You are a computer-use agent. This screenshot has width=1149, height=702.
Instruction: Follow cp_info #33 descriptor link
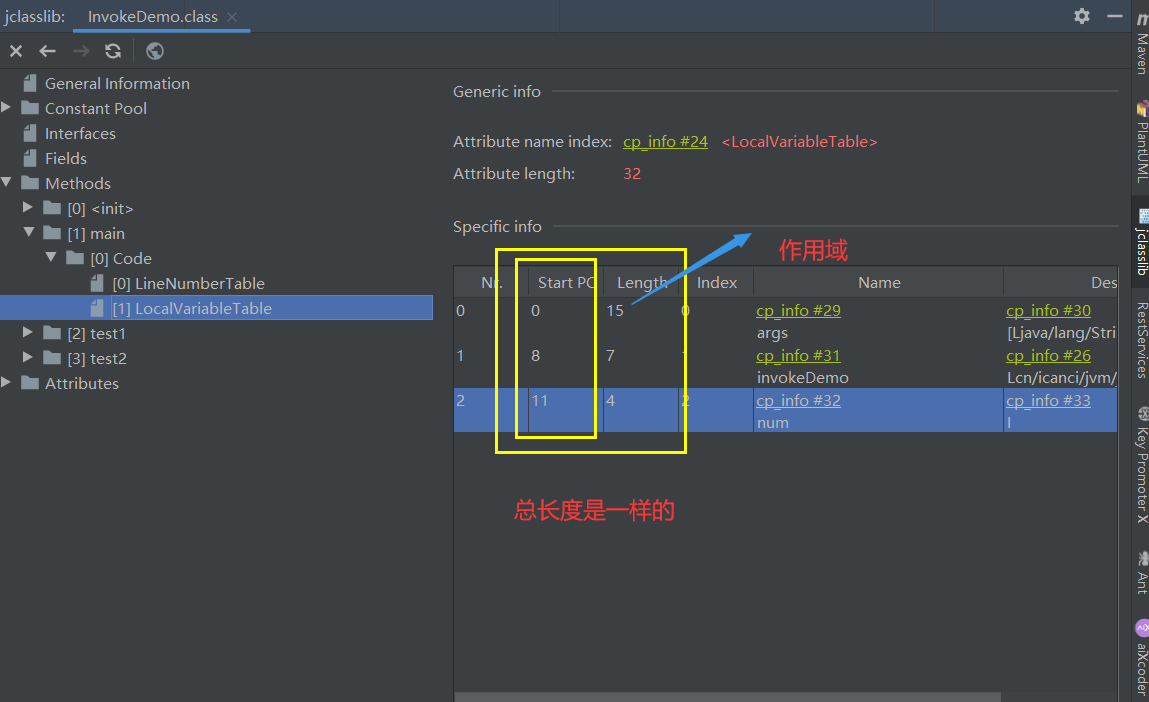click(x=1048, y=401)
